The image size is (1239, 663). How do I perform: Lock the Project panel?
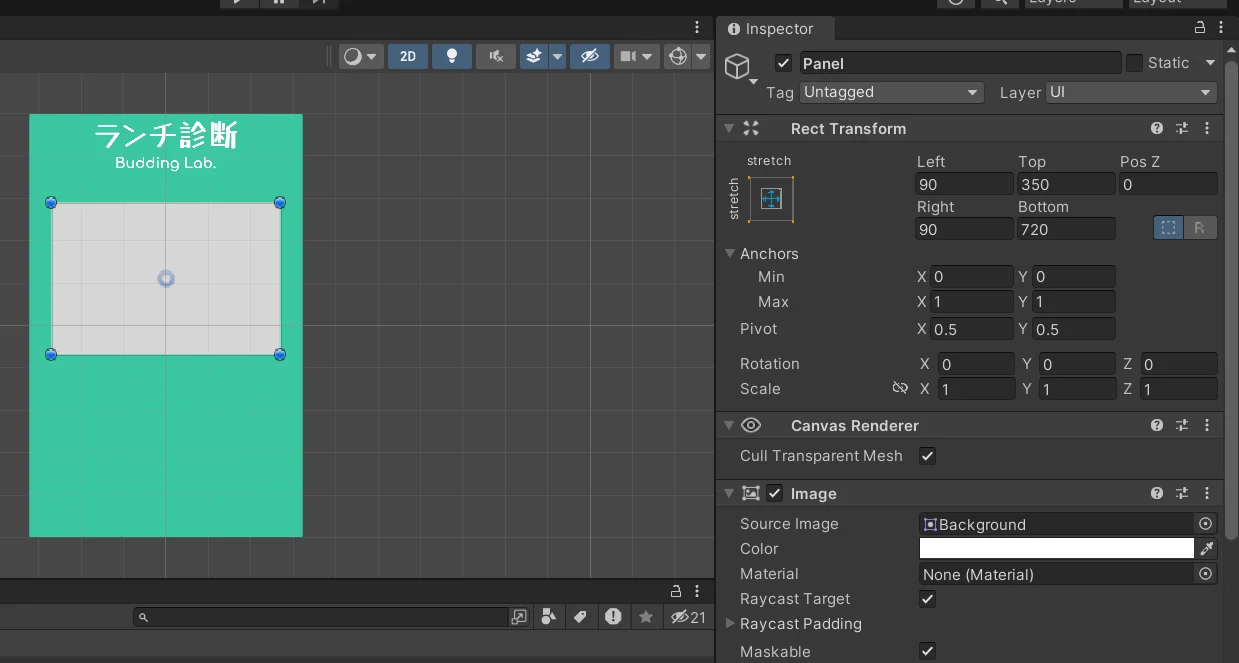[676, 590]
